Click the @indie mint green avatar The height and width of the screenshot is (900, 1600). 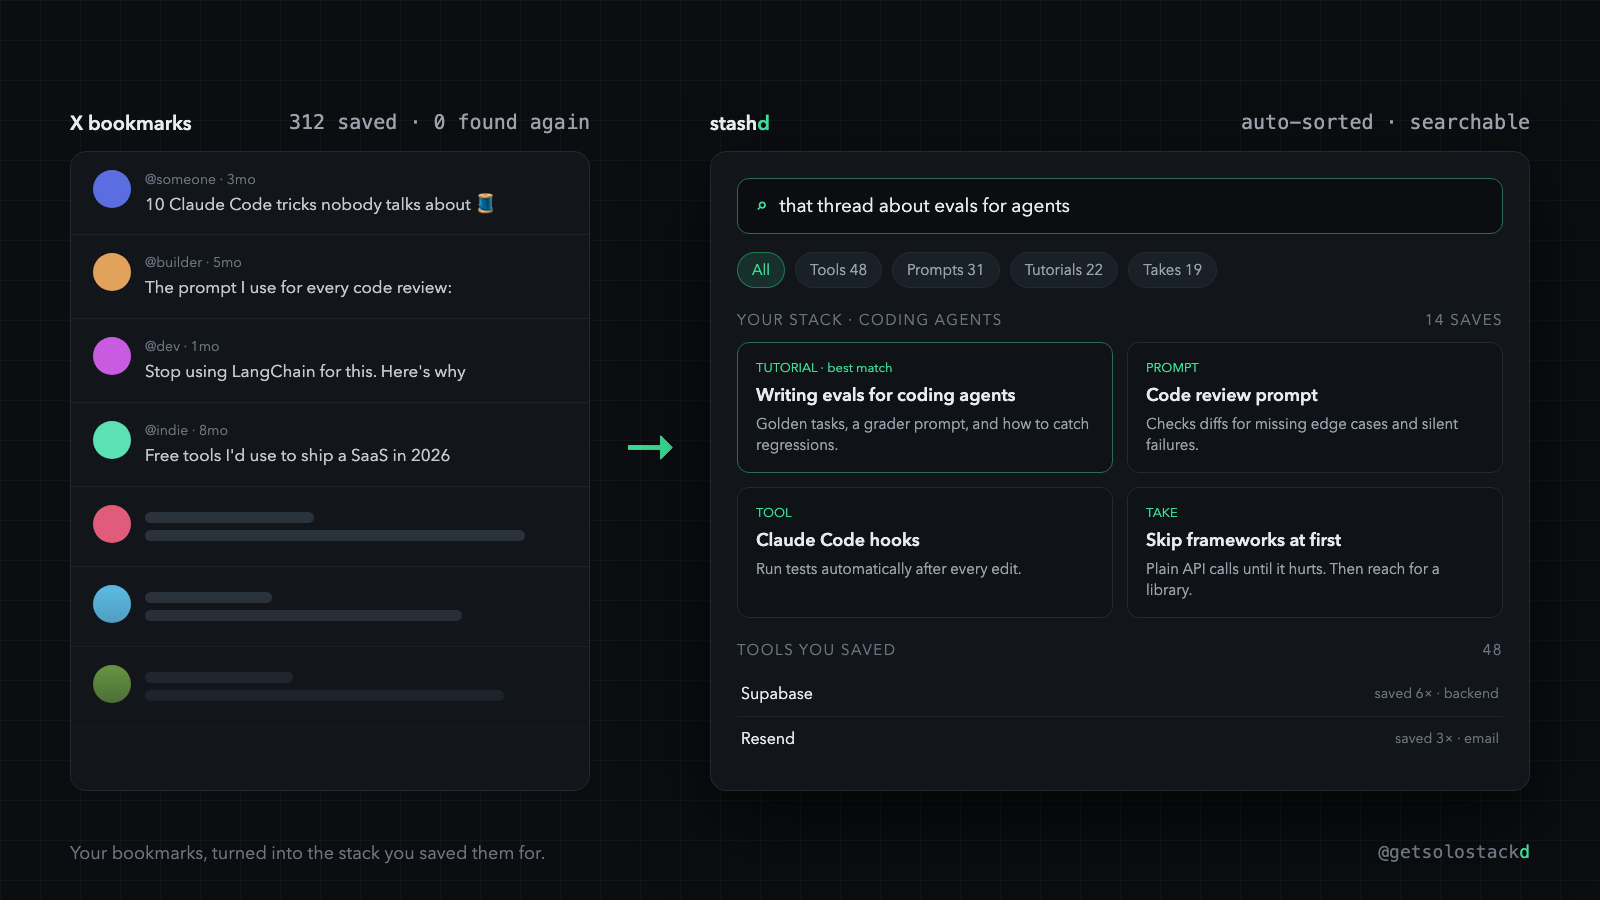point(112,440)
